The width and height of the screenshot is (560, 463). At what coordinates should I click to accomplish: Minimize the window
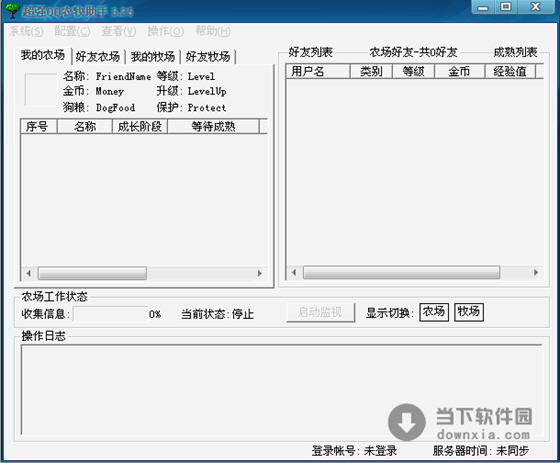(483, 7)
